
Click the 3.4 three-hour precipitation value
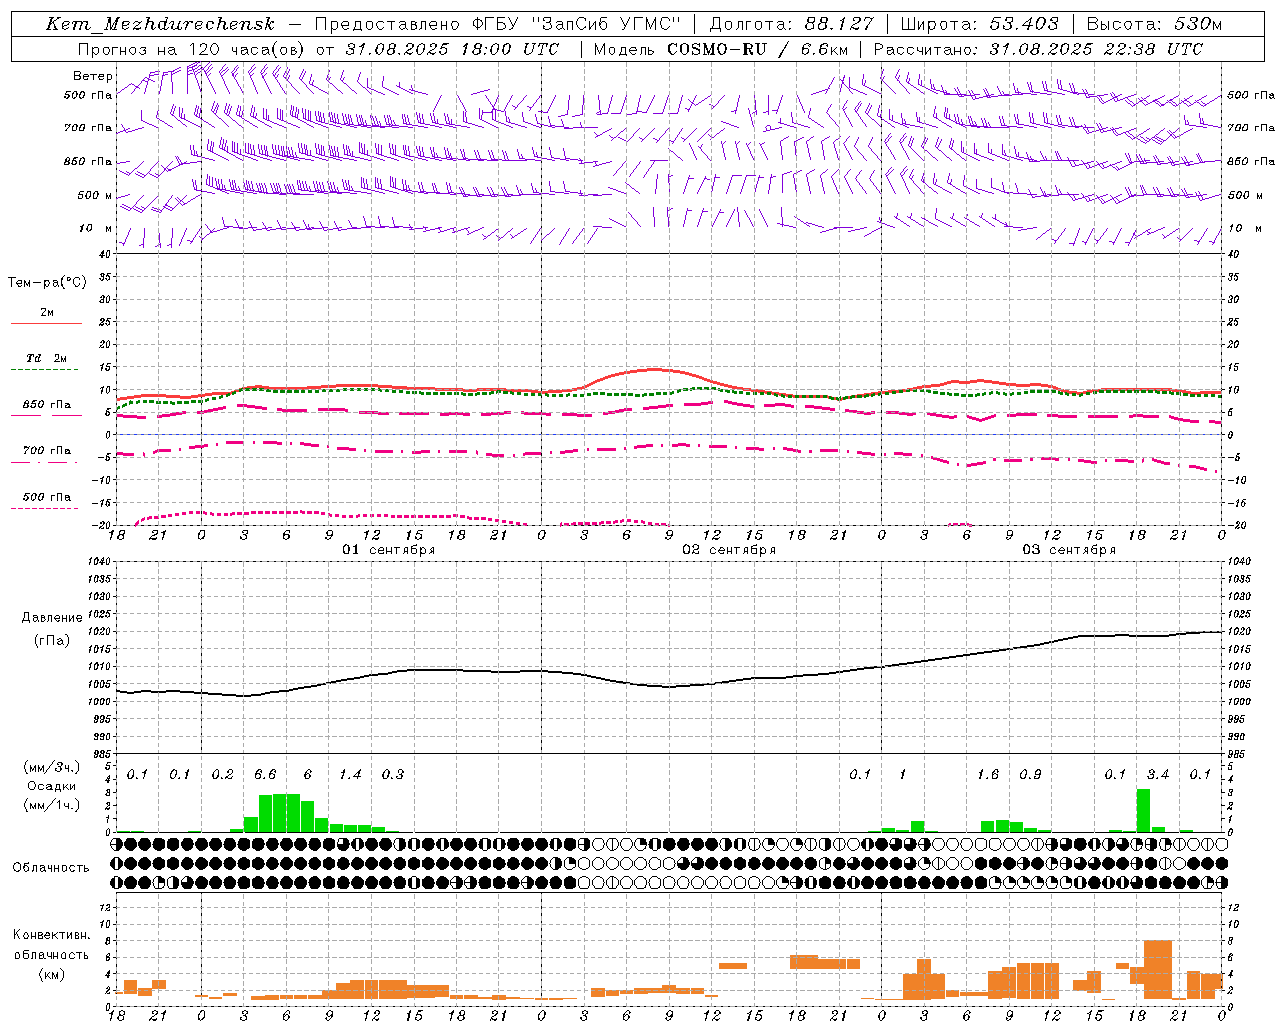tap(1158, 774)
